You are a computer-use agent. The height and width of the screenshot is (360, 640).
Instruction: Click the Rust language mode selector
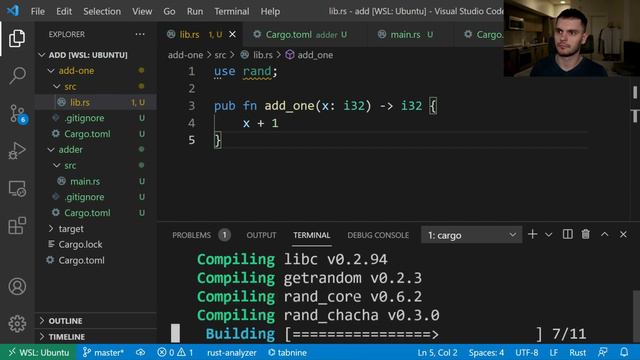tap(577, 352)
